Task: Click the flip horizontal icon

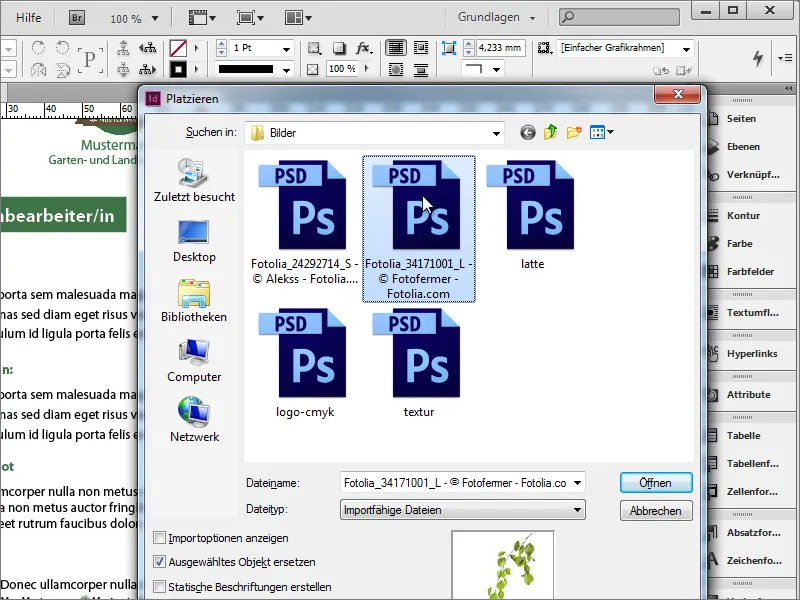Action: [x=38, y=69]
